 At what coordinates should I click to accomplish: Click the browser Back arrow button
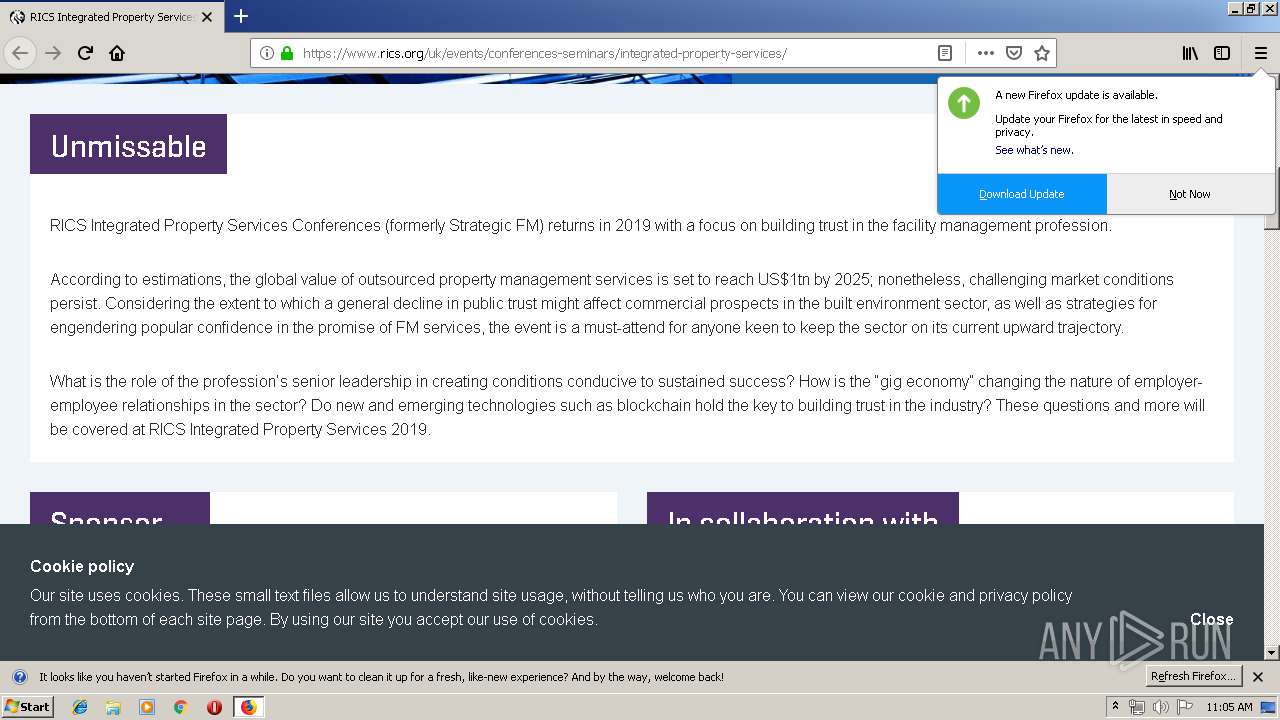point(20,53)
